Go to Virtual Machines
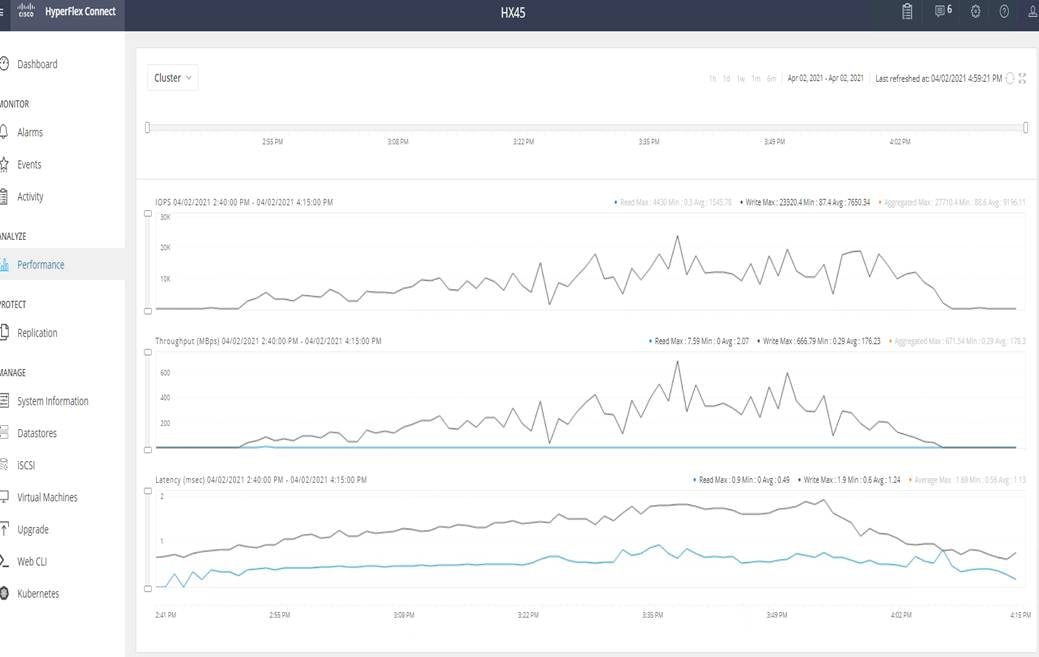The height and width of the screenshot is (657, 1039). click(x=47, y=497)
